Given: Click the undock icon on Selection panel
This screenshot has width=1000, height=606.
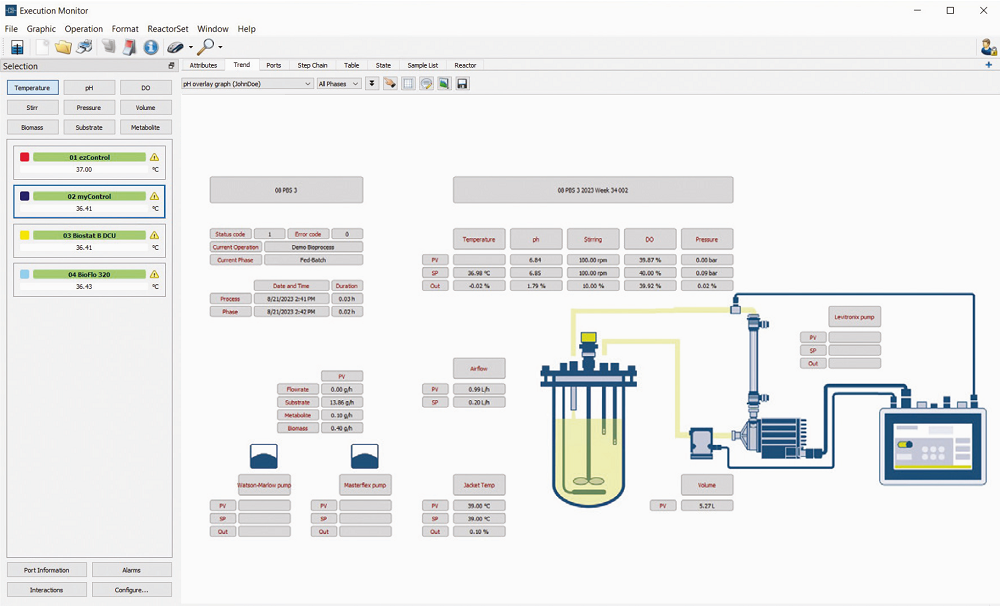Looking at the screenshot, I should (x=171, y=66).
